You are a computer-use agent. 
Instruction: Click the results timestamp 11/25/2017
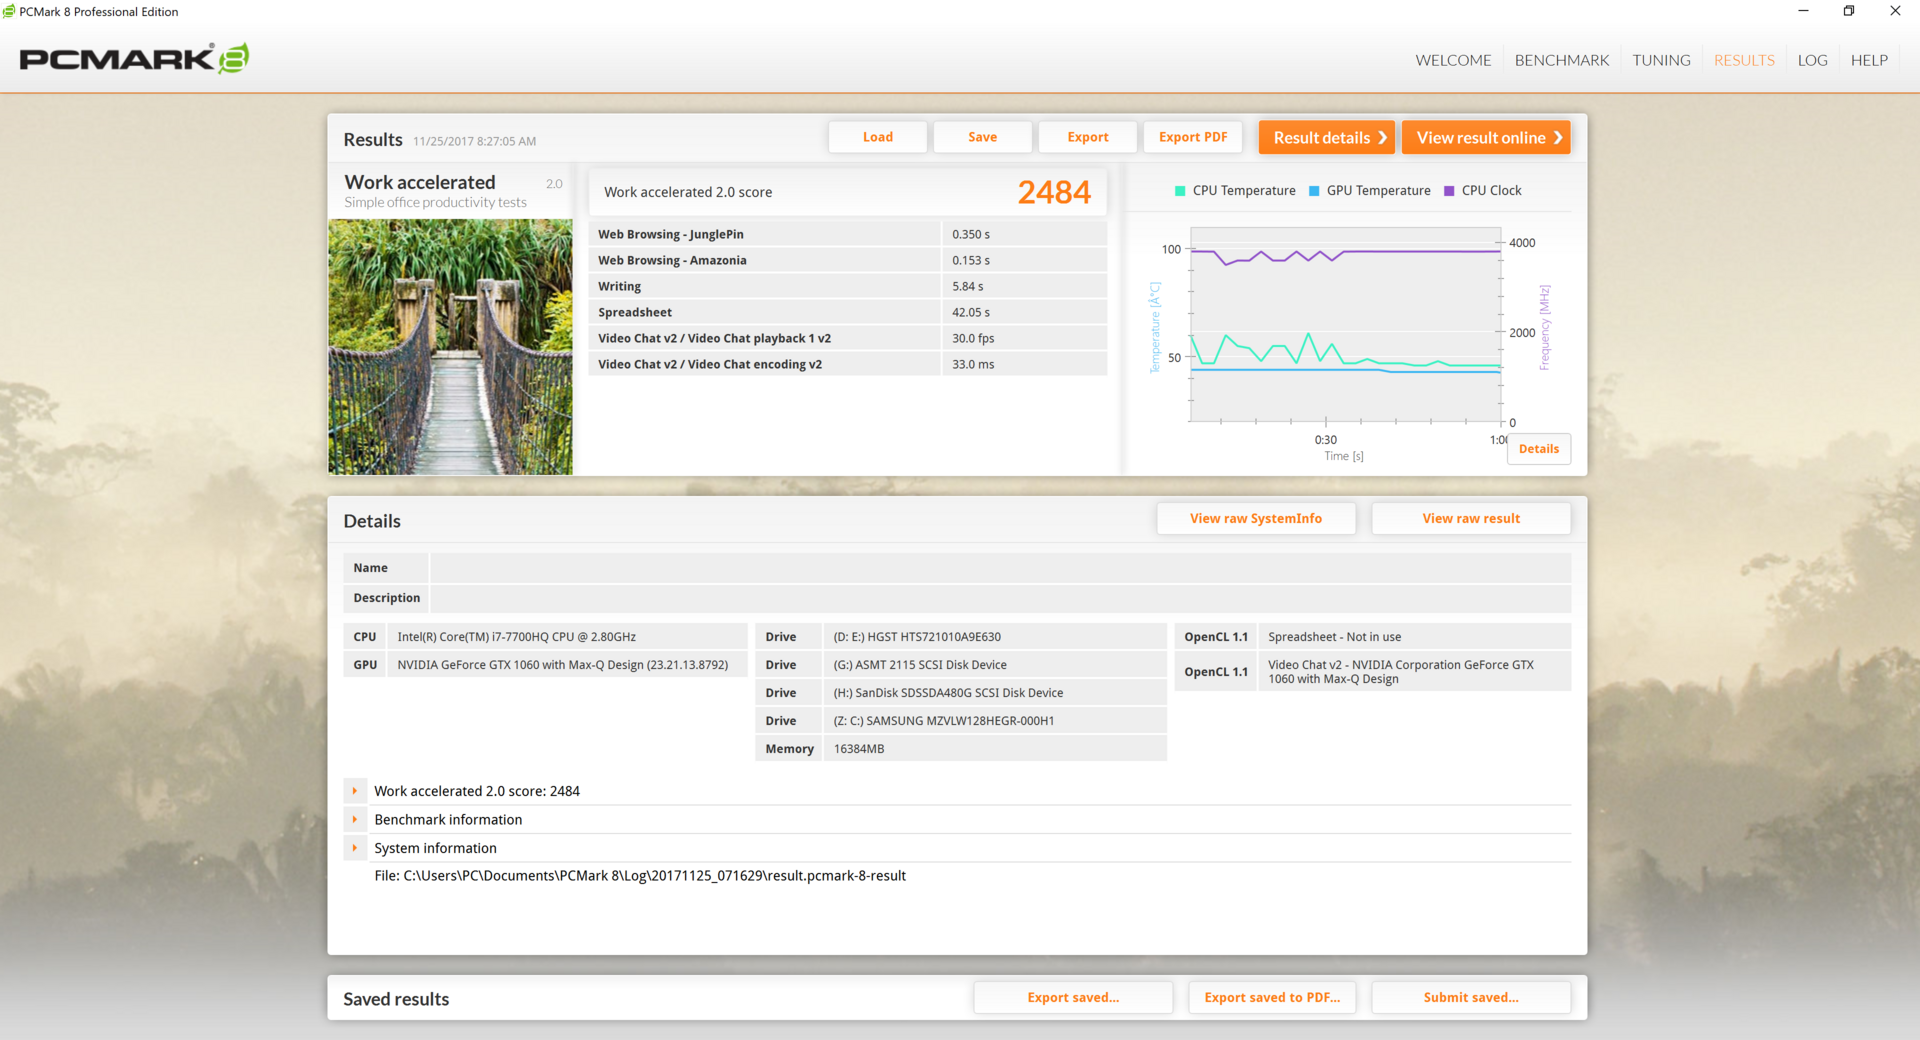[x=474, y=142]
